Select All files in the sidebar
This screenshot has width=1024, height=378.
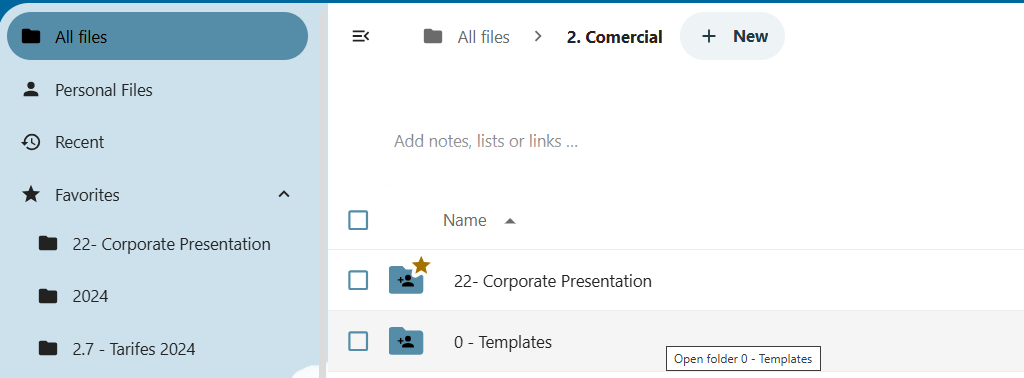pyautogui.click(x=157, y=37)
